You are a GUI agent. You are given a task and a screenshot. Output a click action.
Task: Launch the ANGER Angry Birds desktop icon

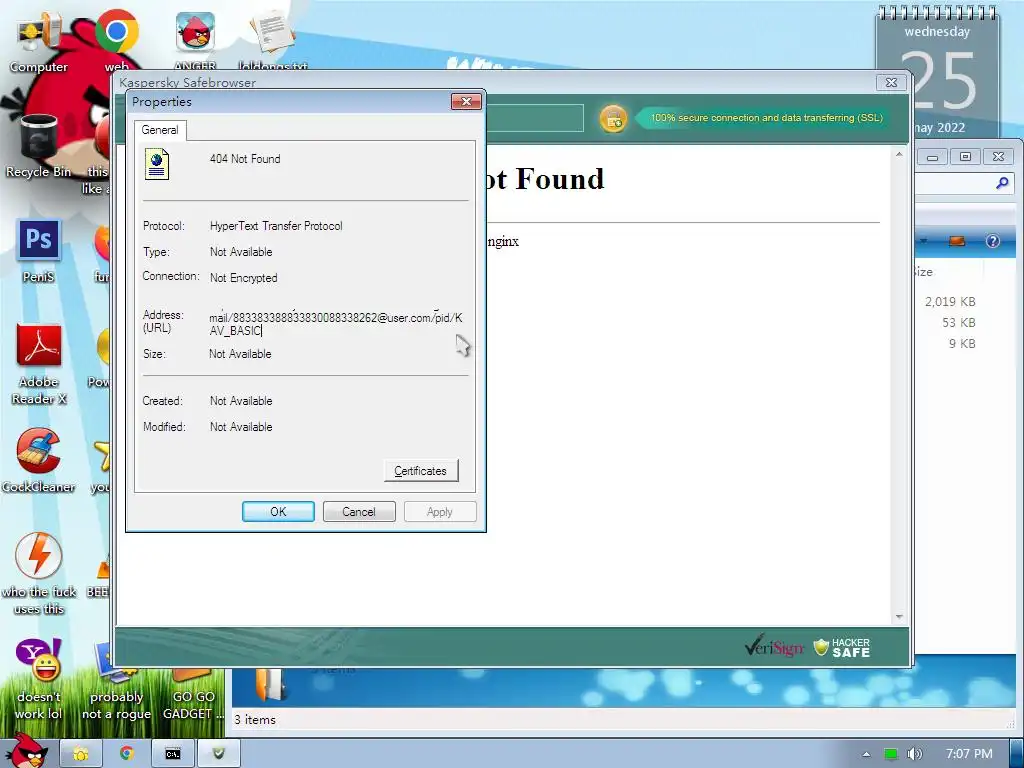[x=195, y=40]
